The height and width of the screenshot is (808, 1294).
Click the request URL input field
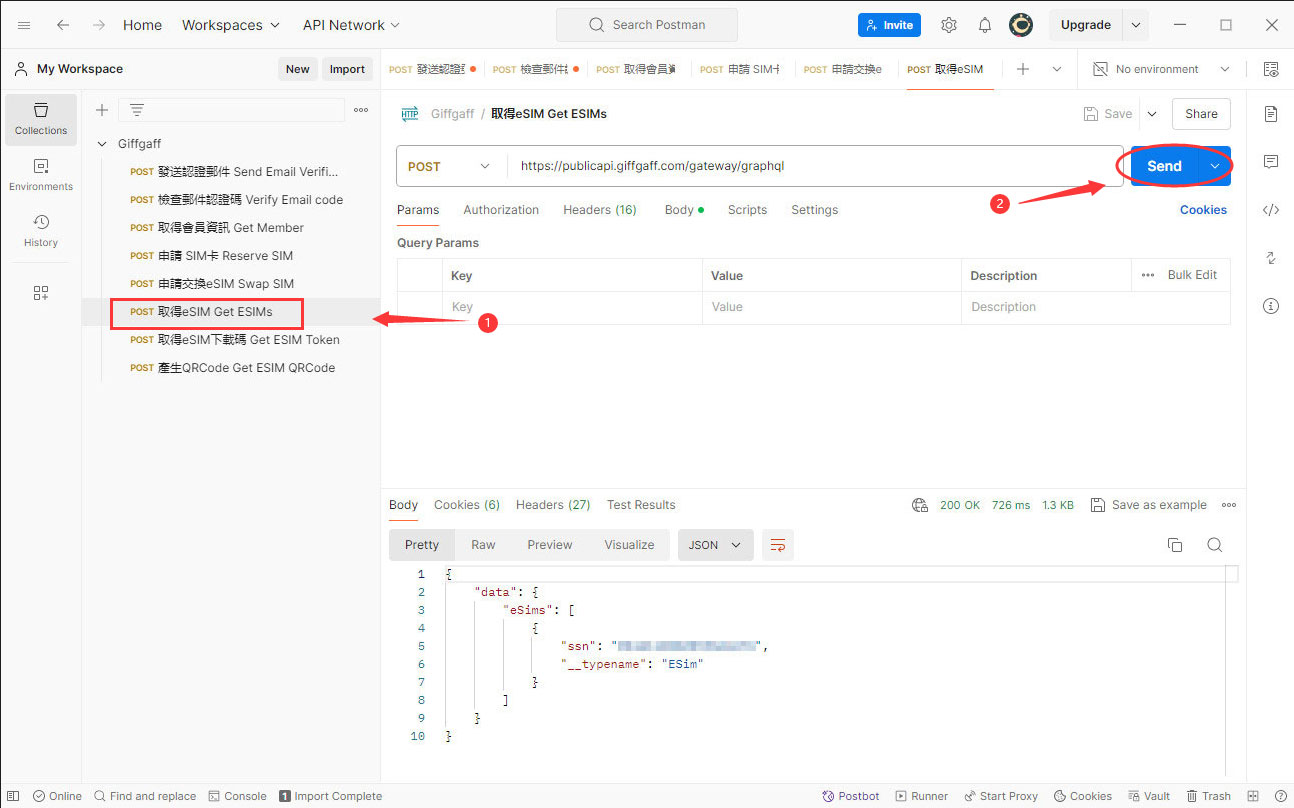pyautogui.click(x=800, y=167)
